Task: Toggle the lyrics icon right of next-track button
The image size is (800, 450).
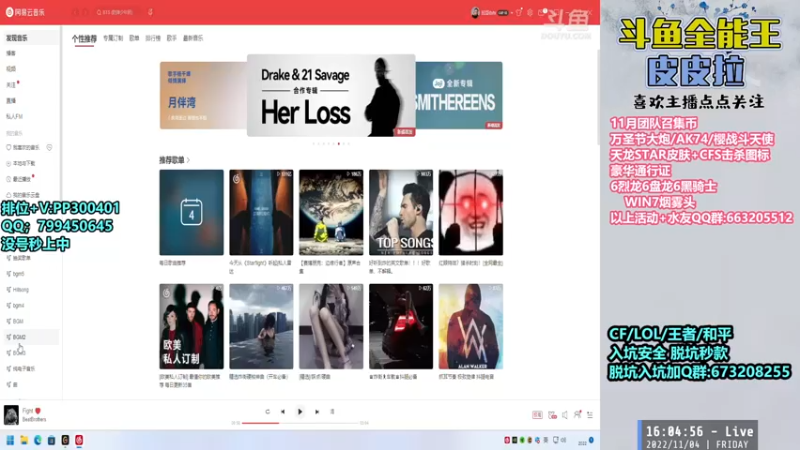Action: pos(332,412)
